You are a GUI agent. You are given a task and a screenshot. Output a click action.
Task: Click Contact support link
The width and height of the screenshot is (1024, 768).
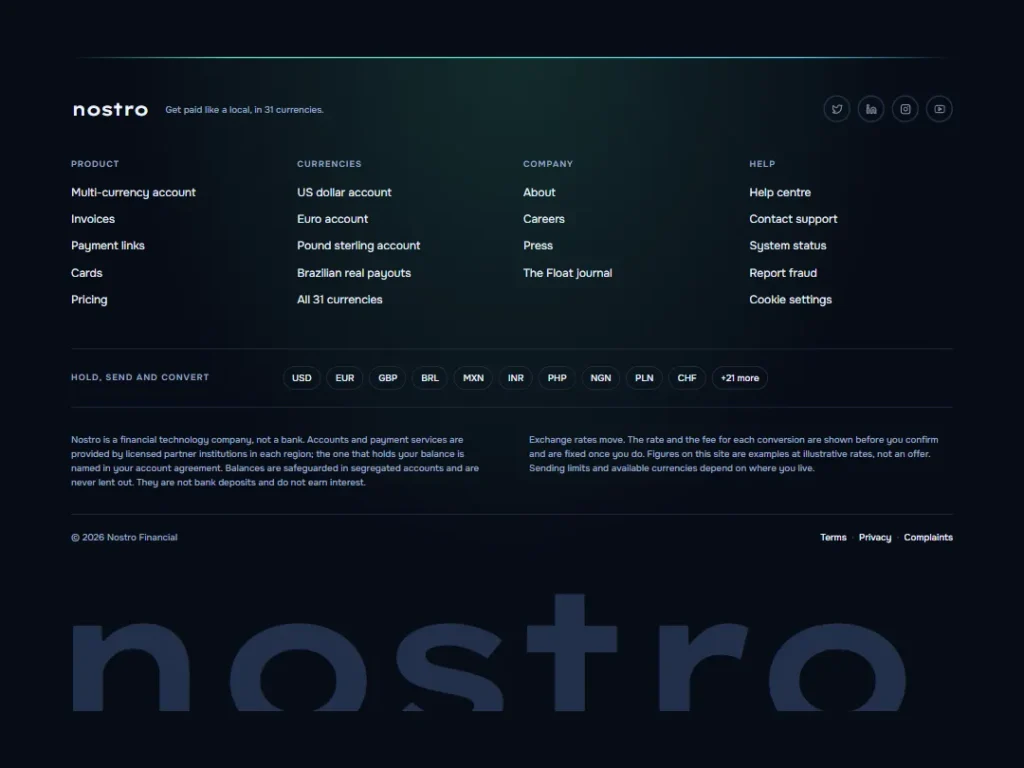793,219
